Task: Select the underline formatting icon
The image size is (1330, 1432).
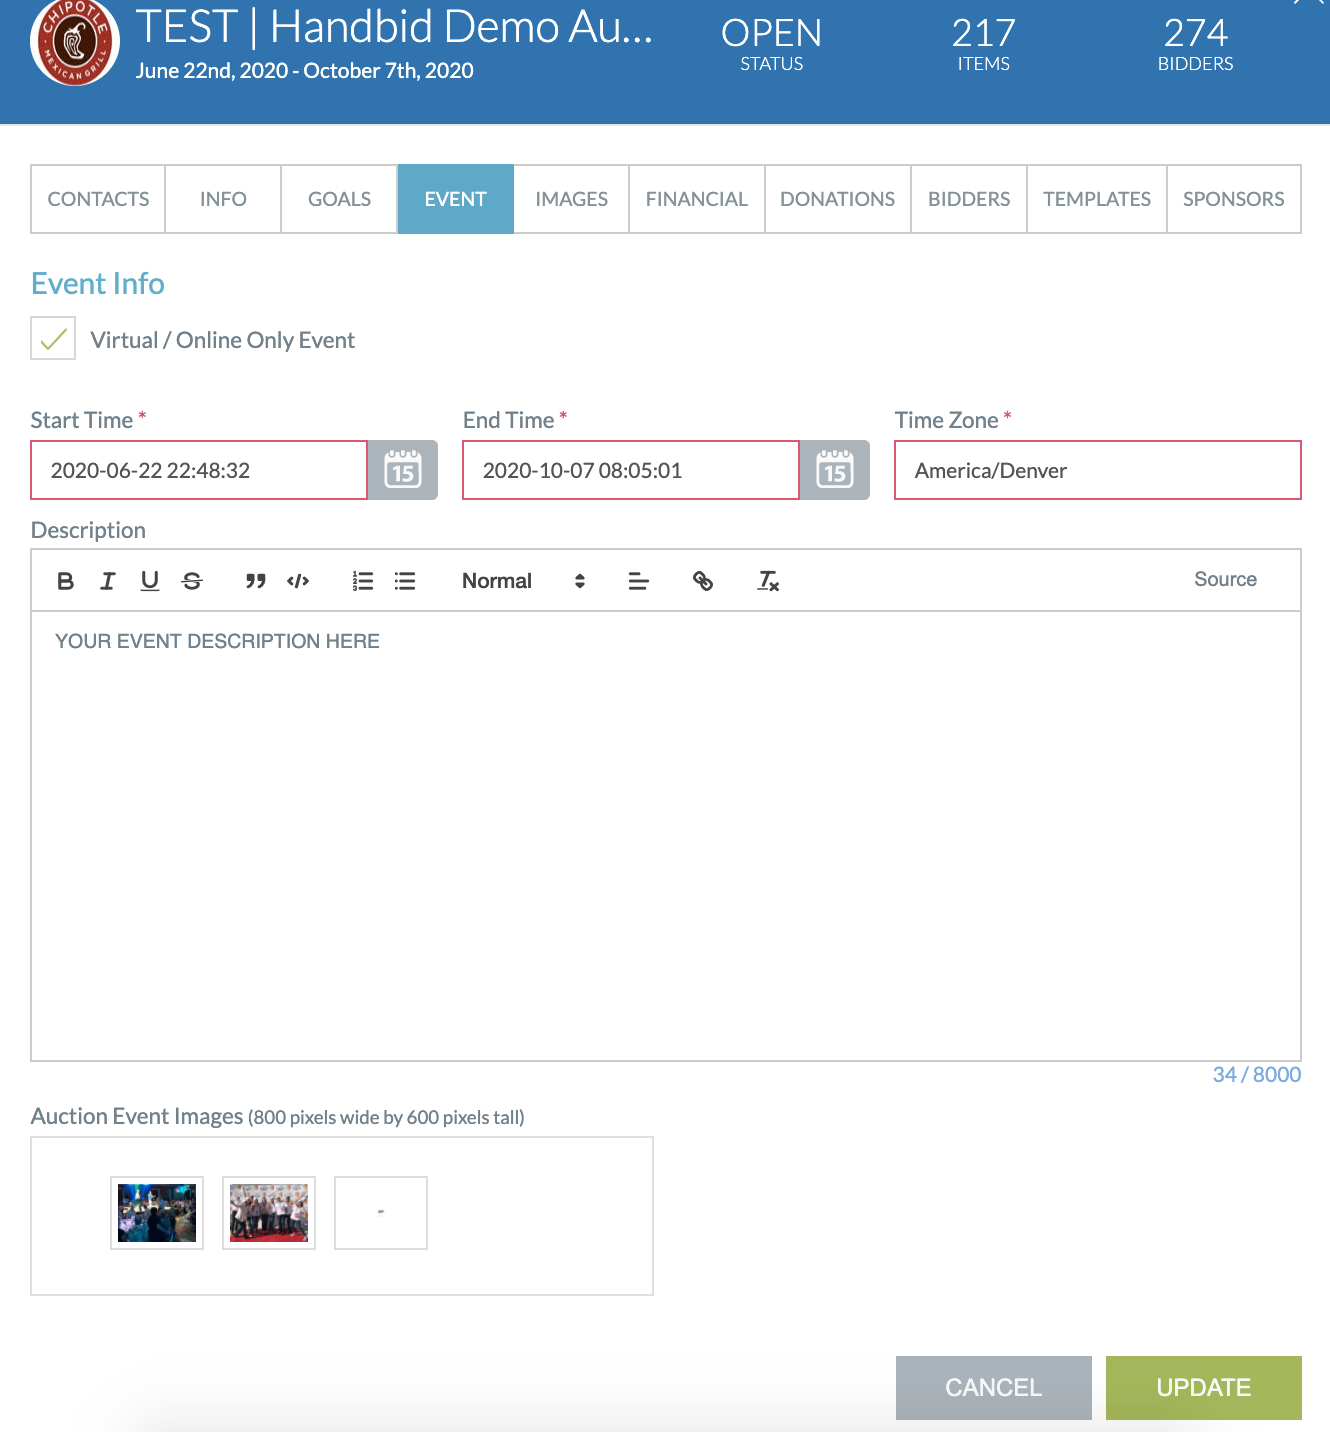Action: 150,580
